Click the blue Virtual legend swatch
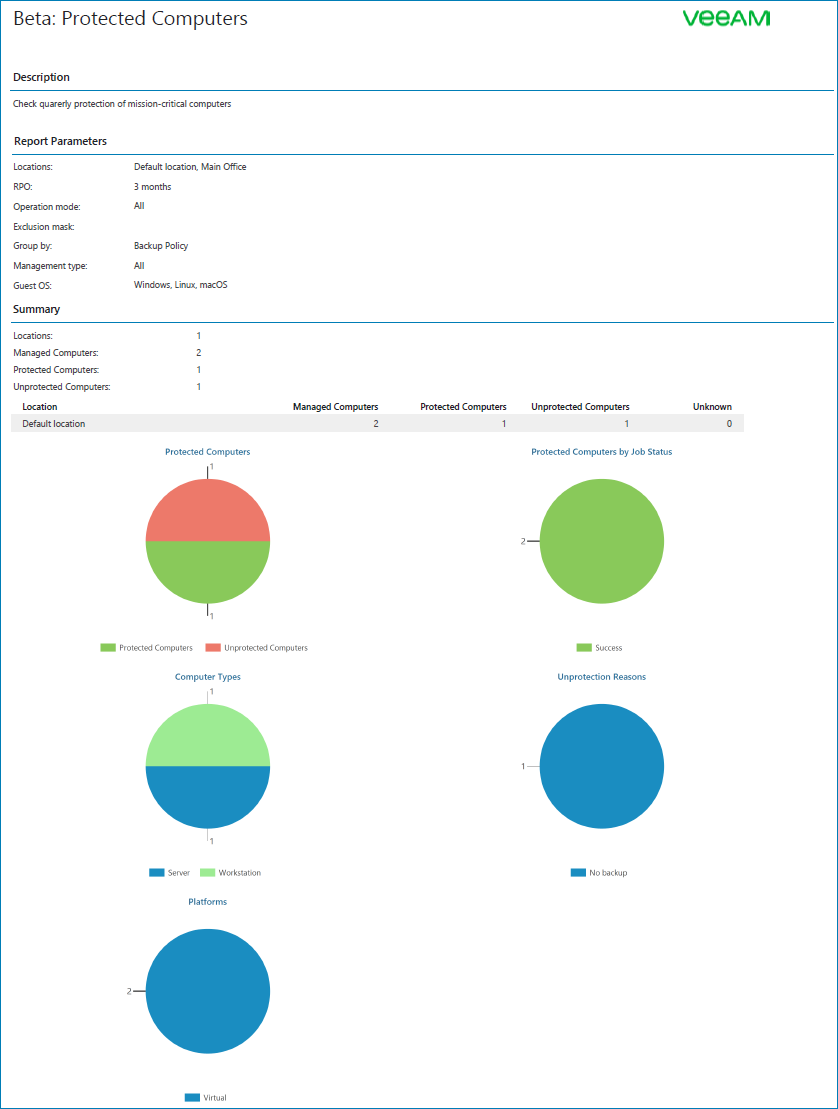 pos(192,1098)
